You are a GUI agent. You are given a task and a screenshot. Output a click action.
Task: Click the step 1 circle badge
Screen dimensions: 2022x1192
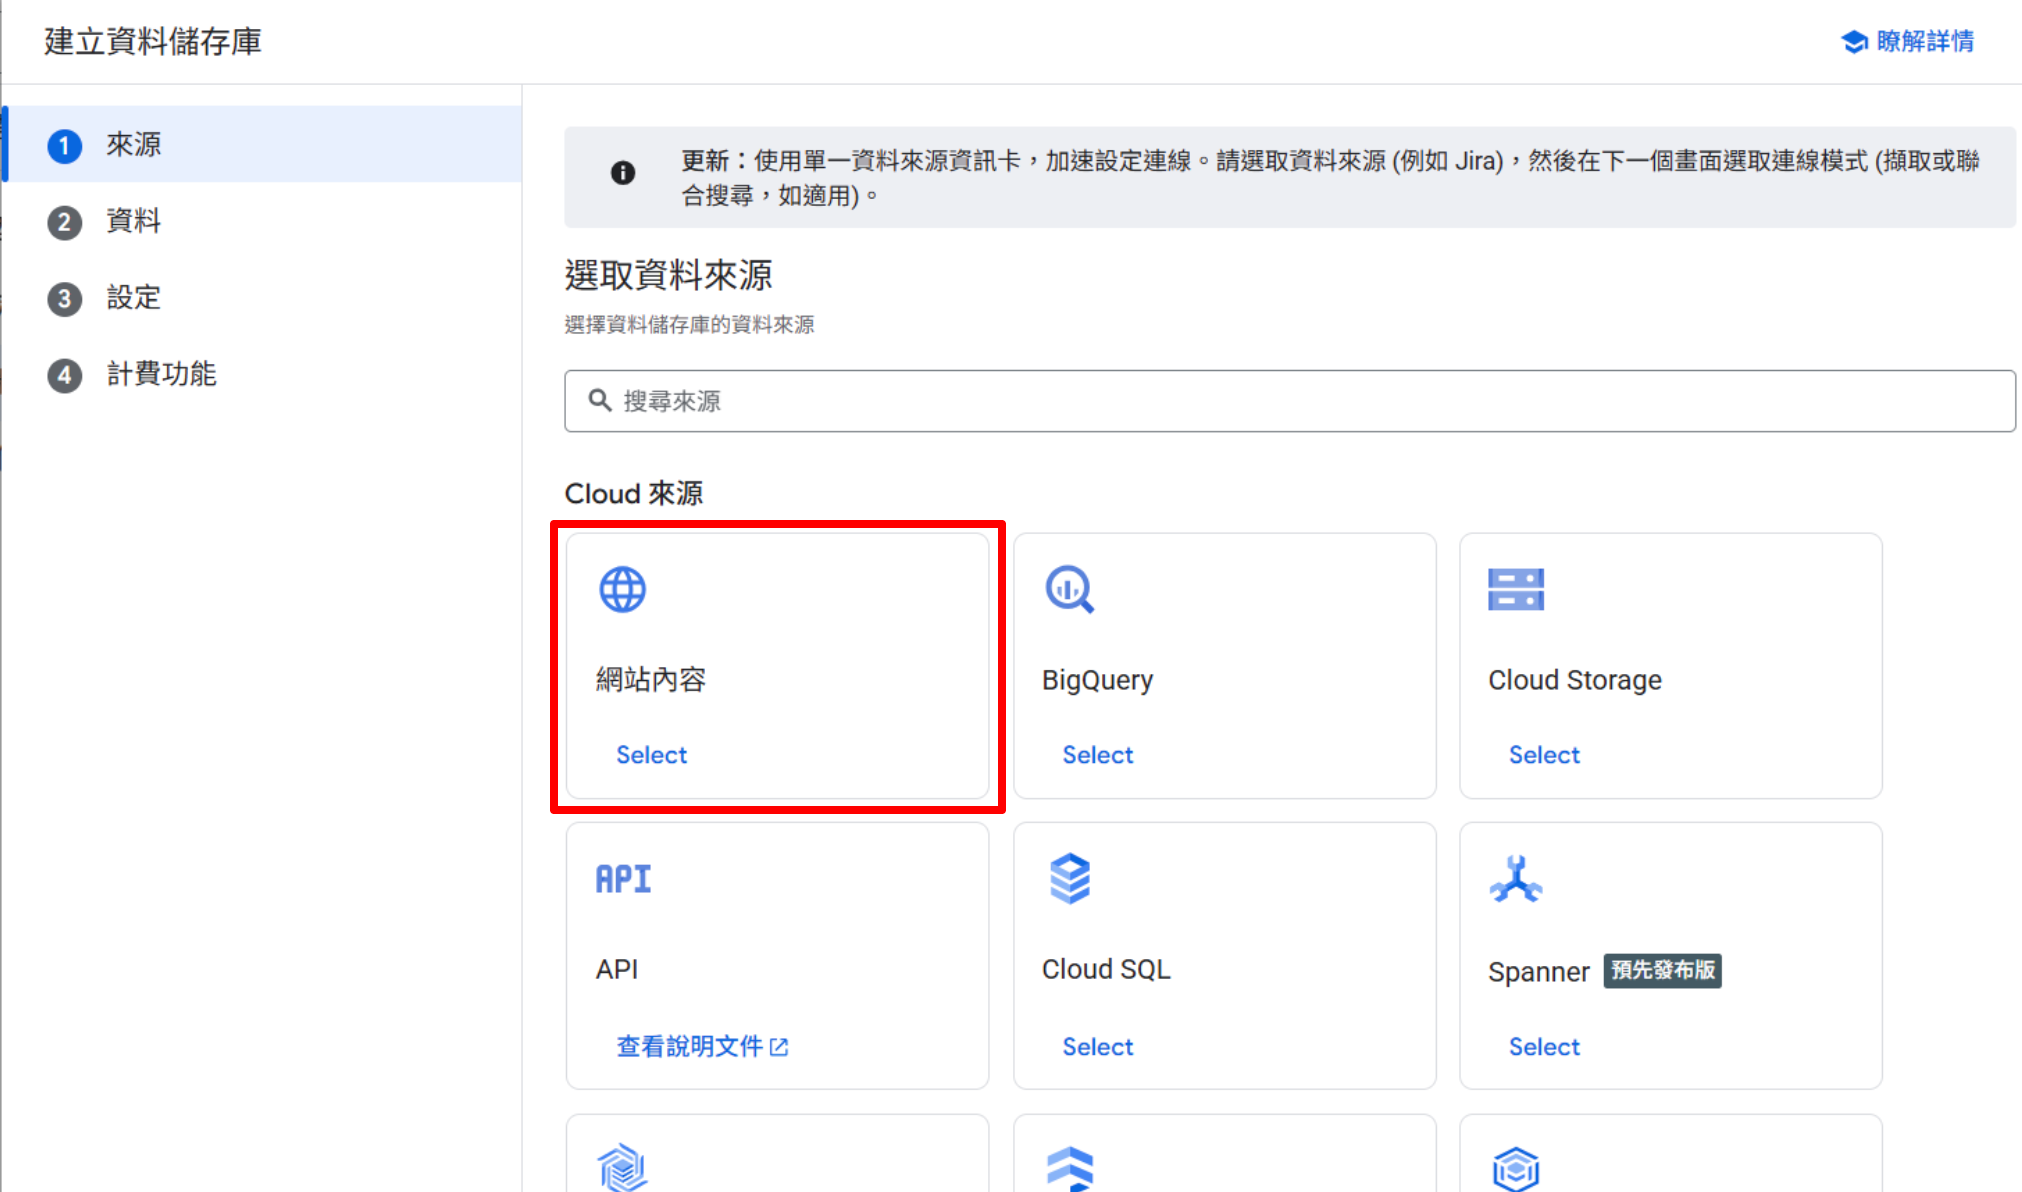65,146
